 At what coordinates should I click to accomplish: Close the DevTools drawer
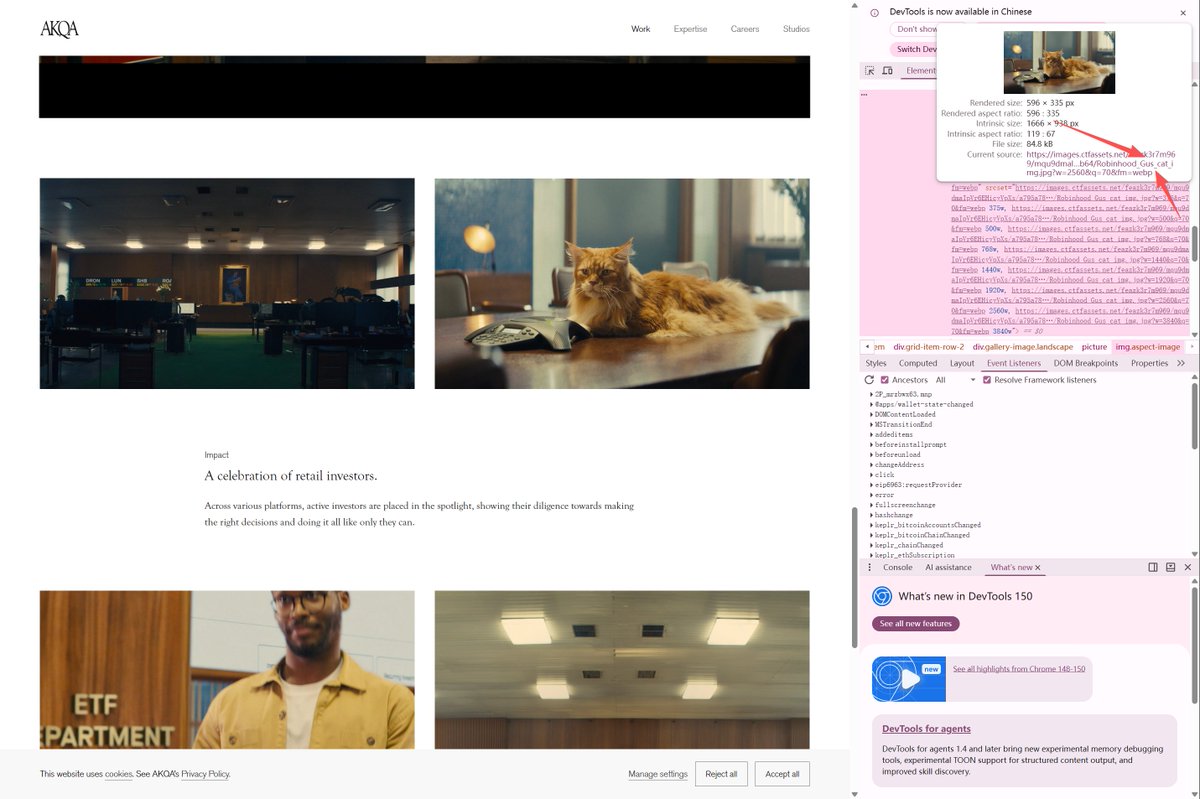[x=1188, y=567]
